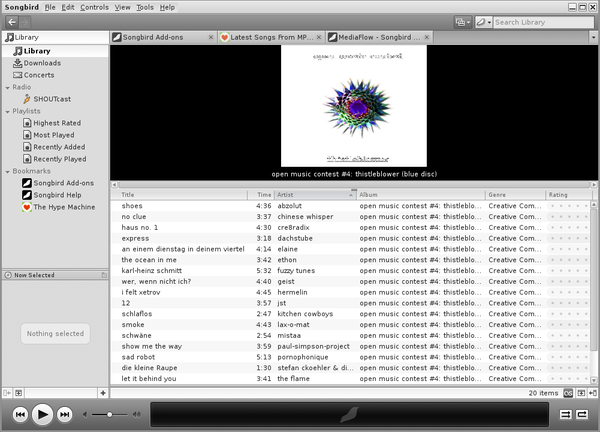Open the column picker beside Rating header
The height and width of the screenshot is (432, 600).
click(594, 195)
